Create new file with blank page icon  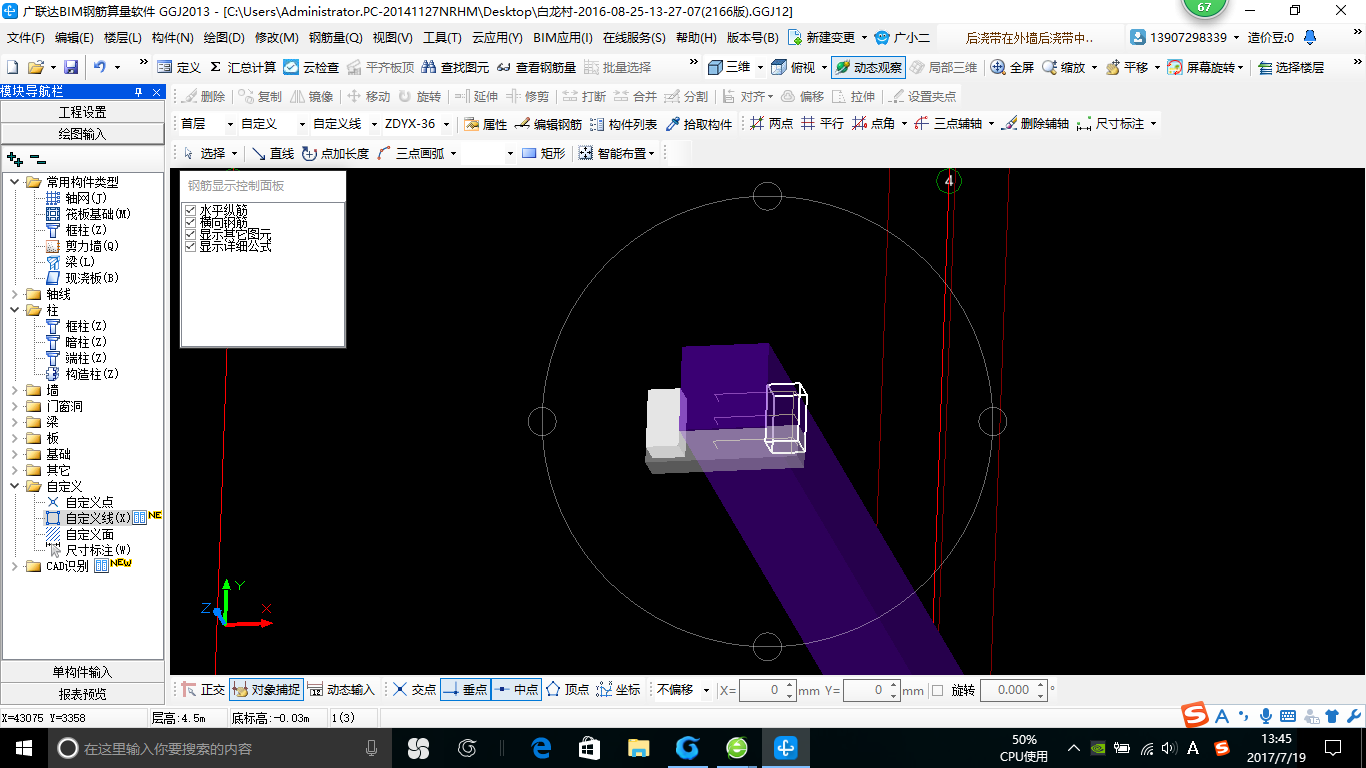point(12,67)
